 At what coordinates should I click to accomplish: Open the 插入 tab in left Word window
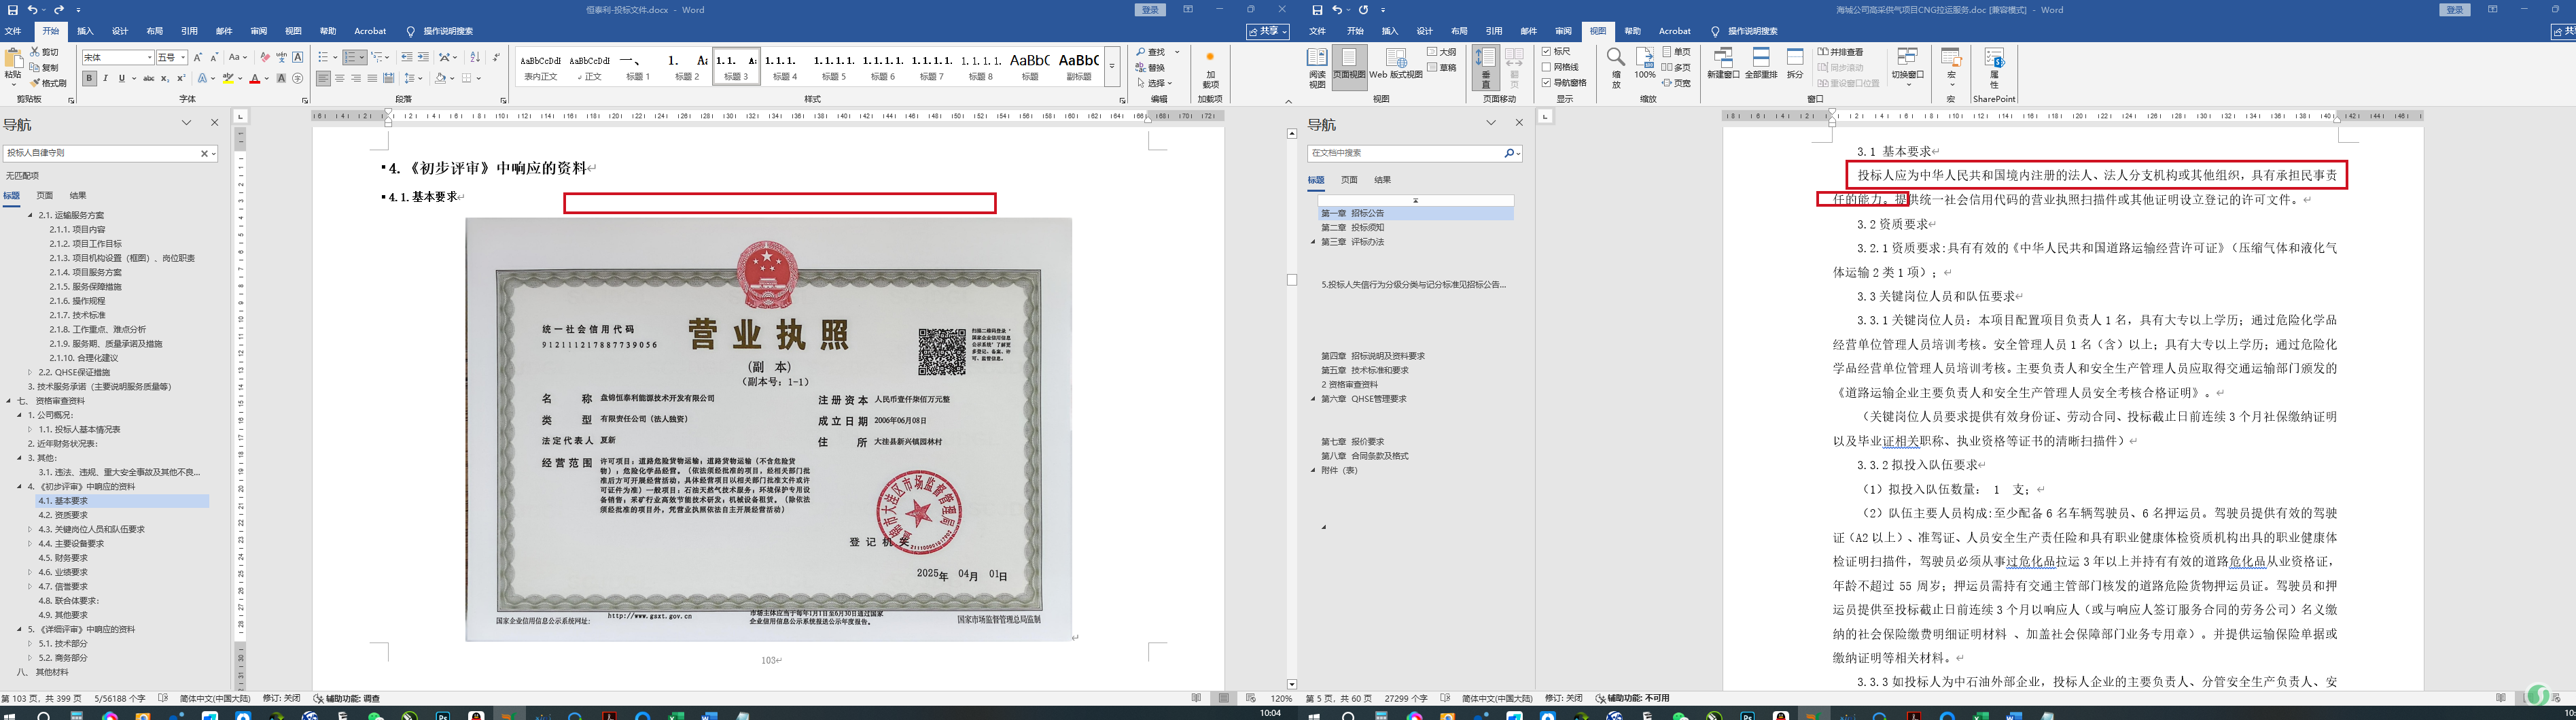(x=85, y=31)
